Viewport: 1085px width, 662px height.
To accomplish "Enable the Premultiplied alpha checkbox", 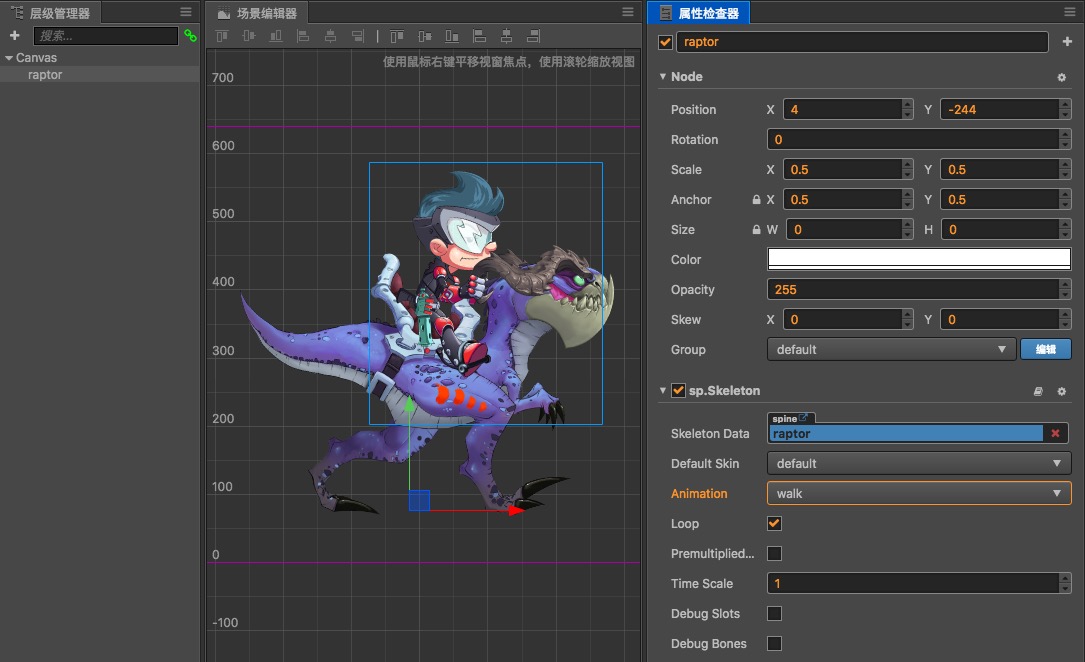I will coord(774,553).
